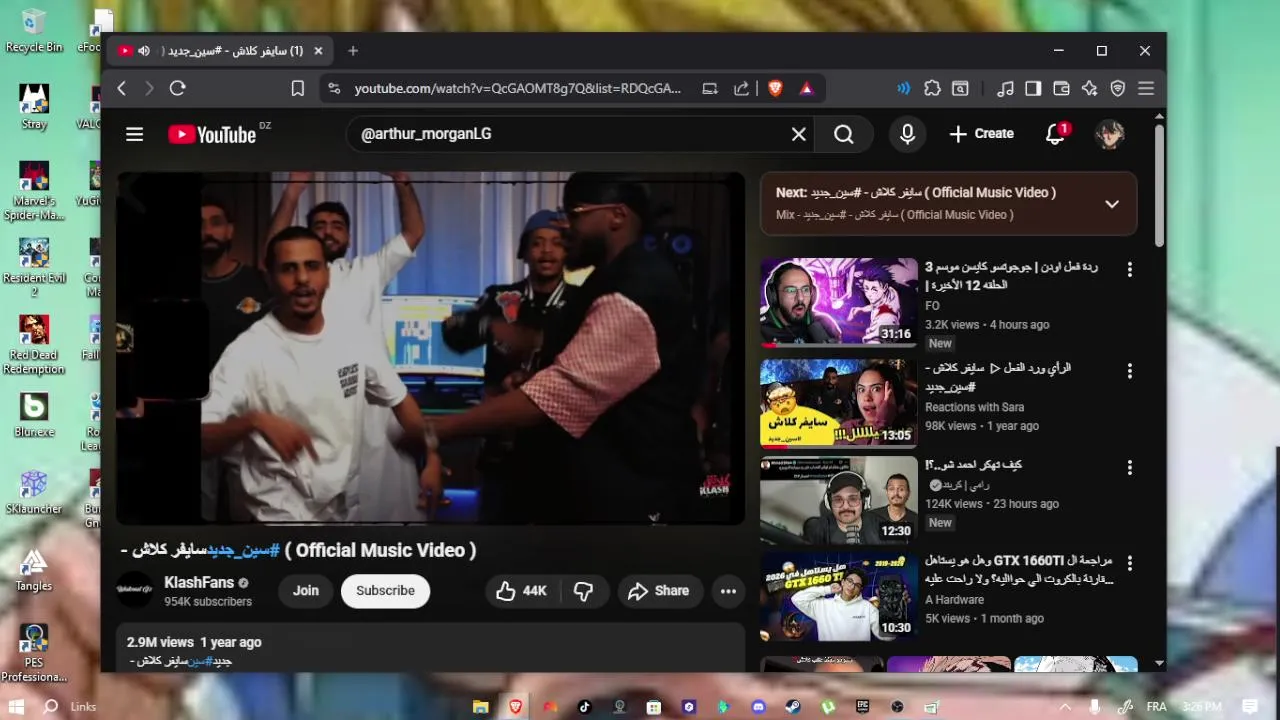Click inside the video player
1280x720 pixels.
430,348
